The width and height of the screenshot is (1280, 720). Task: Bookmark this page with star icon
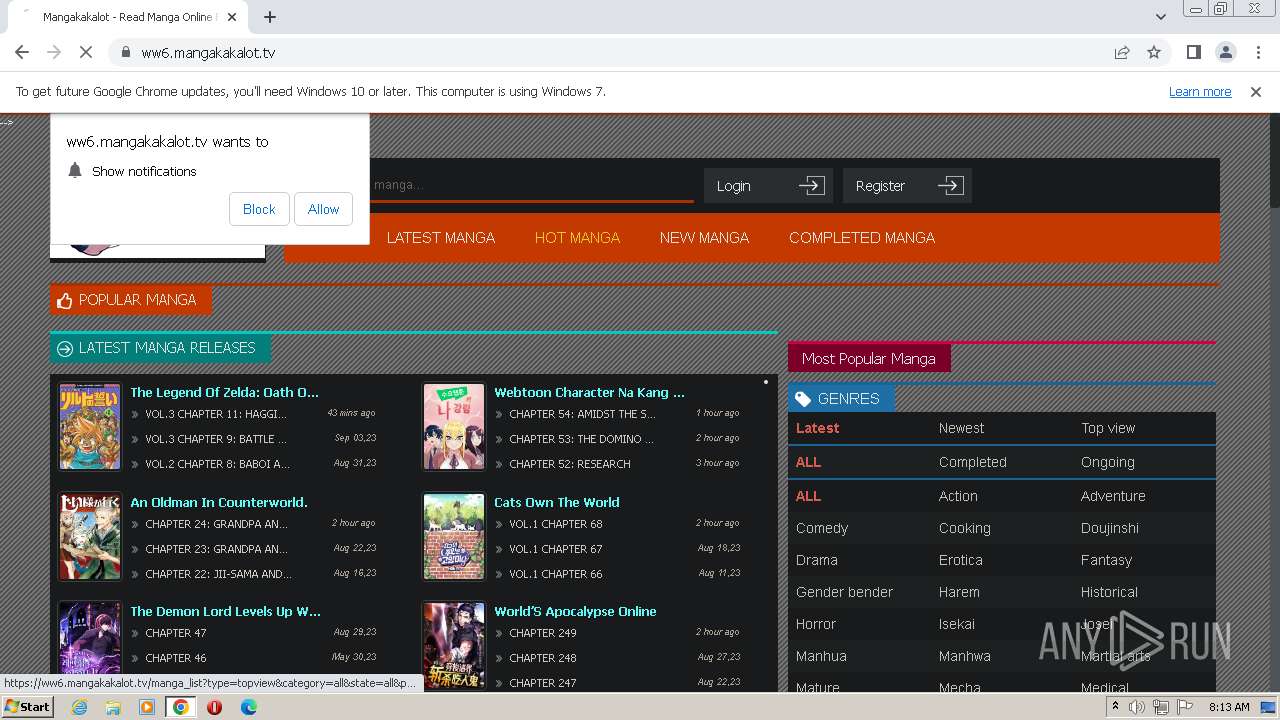point(1154,52)
